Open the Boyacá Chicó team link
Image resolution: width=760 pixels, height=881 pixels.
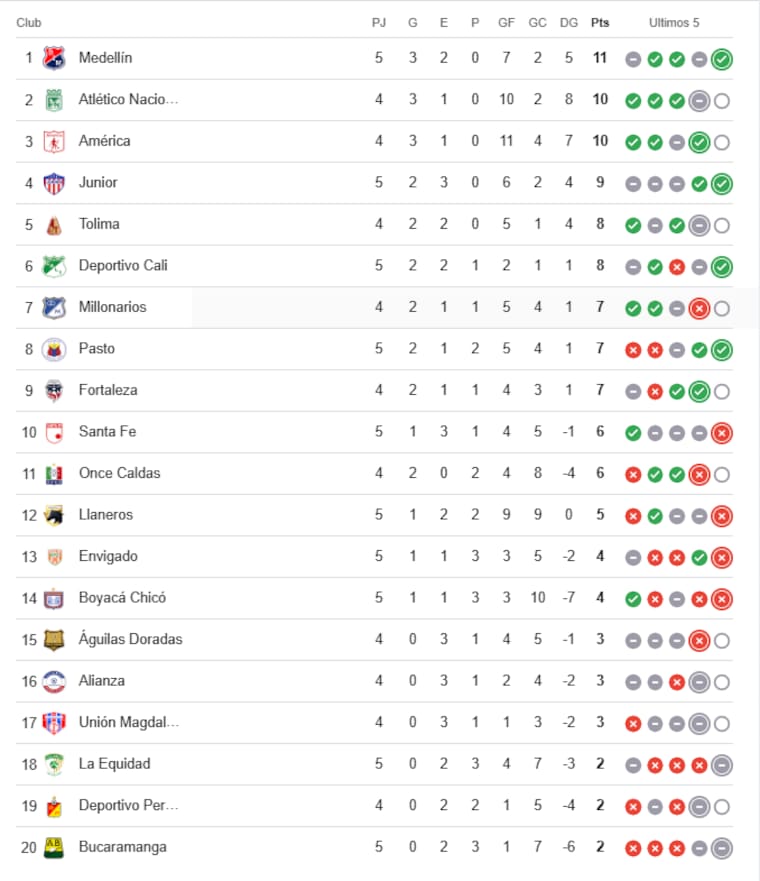click(x=122, y=598)
